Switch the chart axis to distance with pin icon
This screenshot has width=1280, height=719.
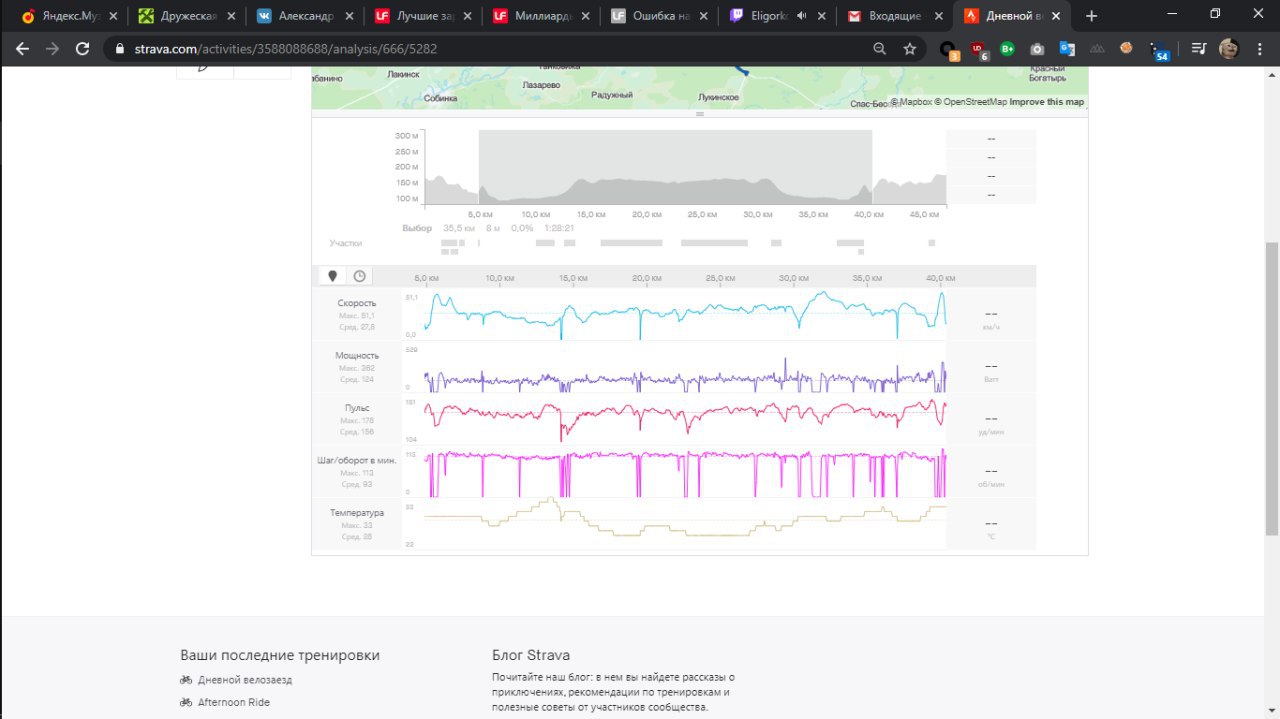[x=333, y=276]
